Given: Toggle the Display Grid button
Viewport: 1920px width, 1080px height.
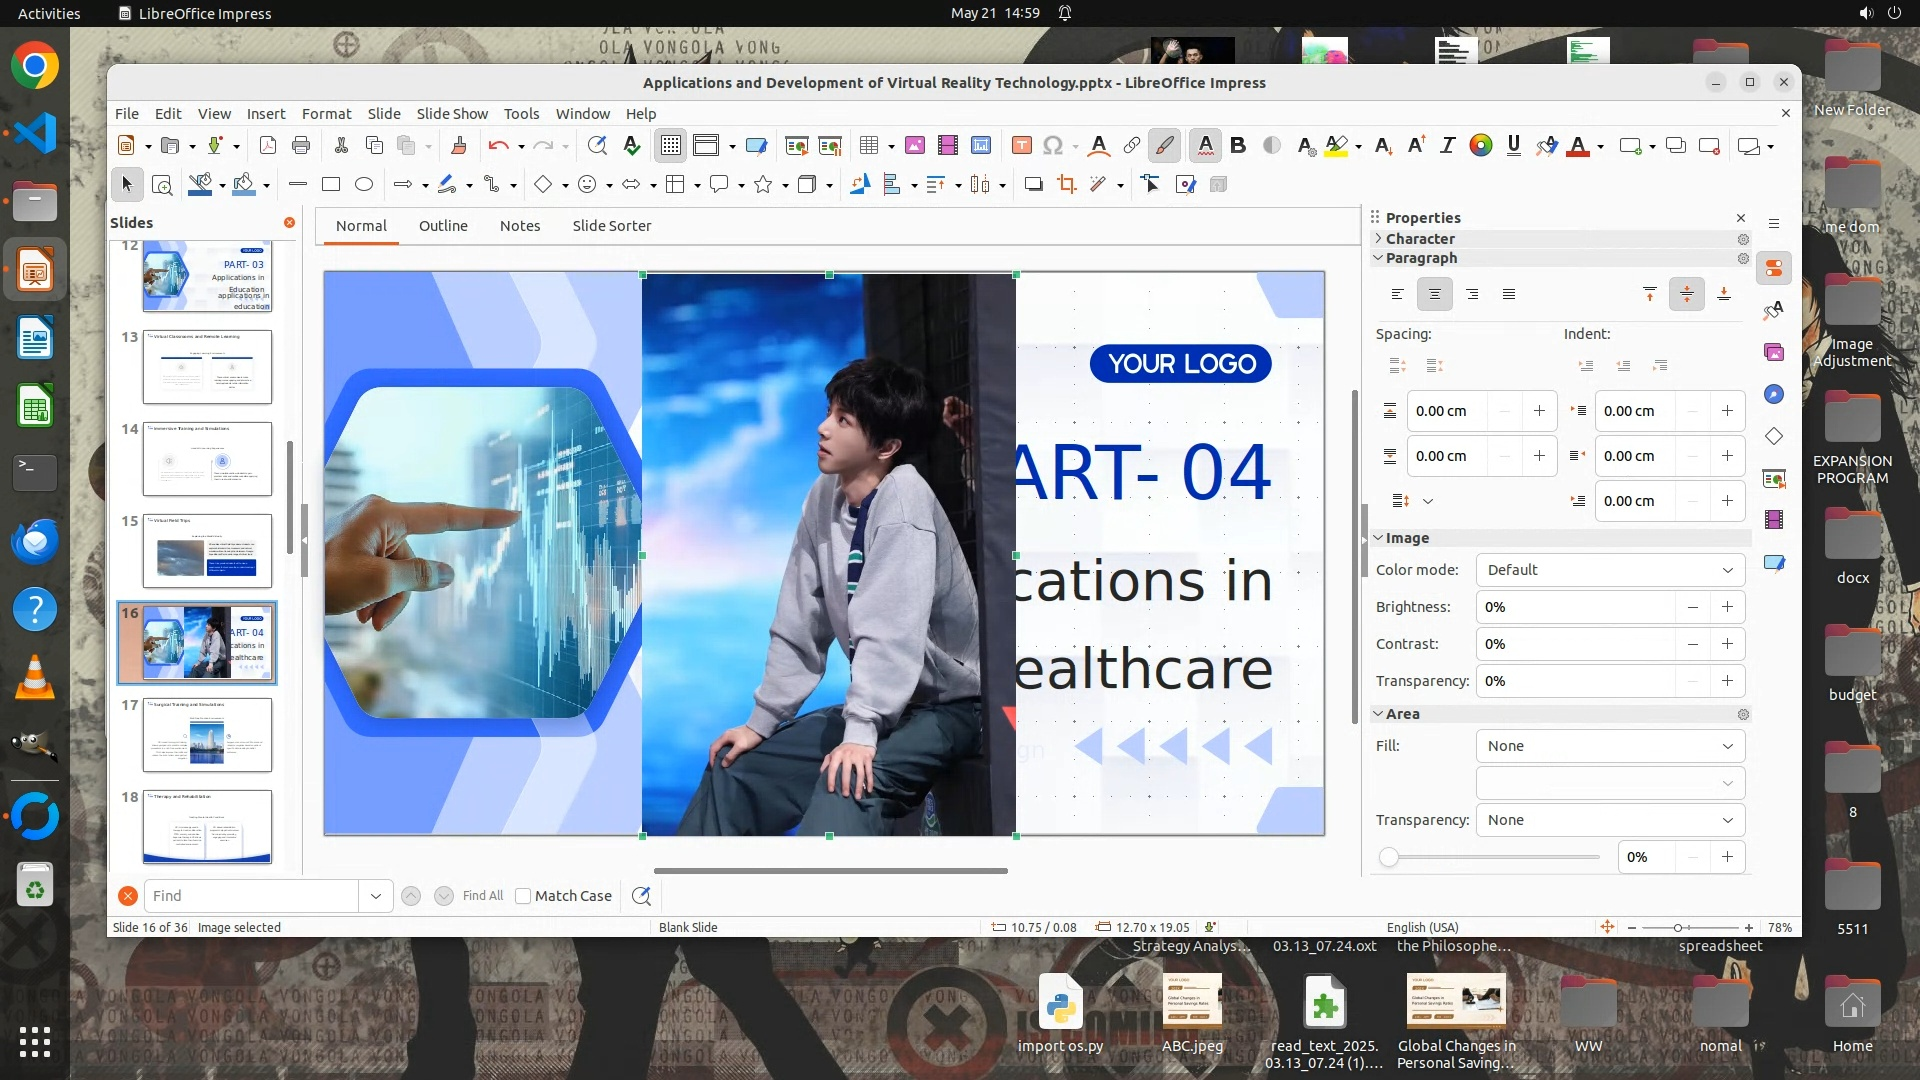Looking at the screenshot, I should pyautogui.click(x=670, y=146).
